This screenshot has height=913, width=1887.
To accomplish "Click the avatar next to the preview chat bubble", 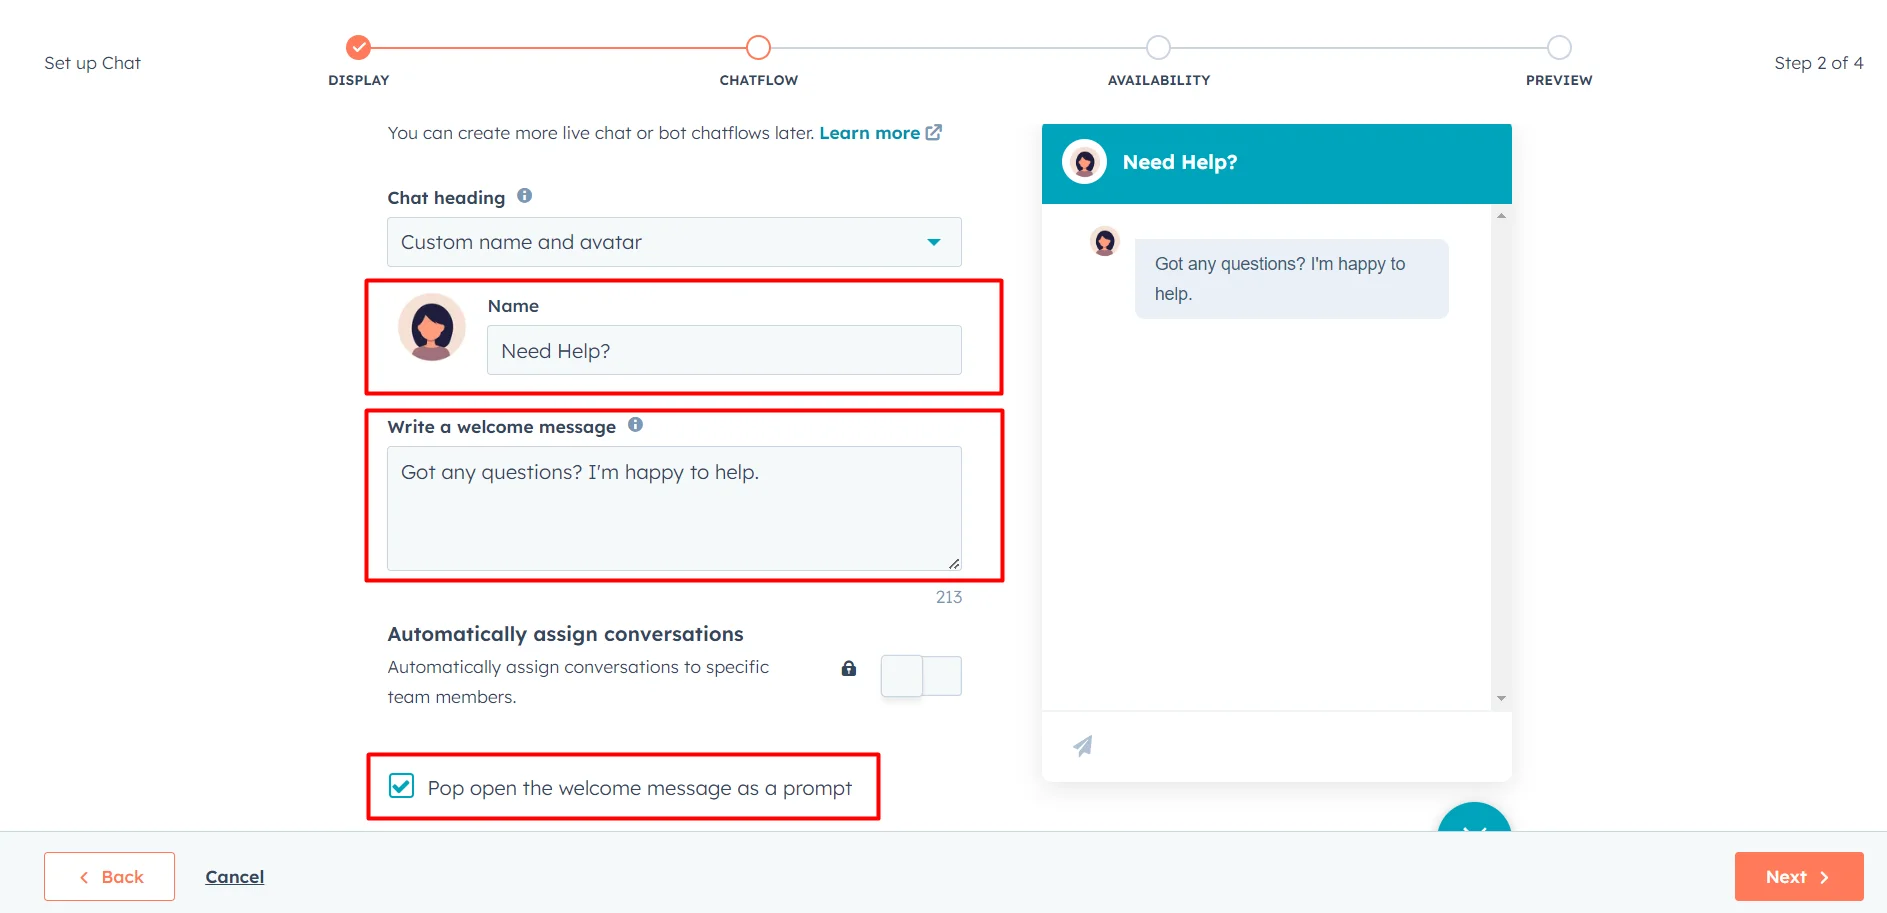I will 1104,241.
